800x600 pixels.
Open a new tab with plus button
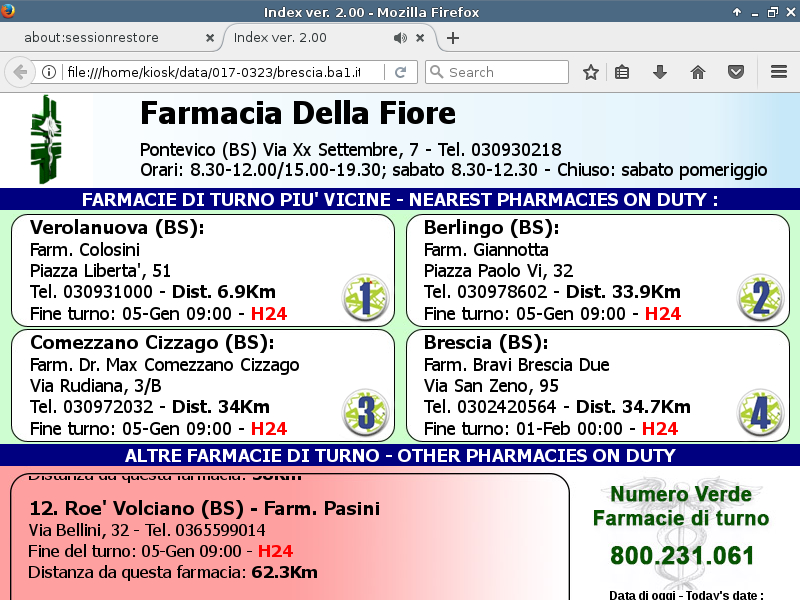click(x=453, y=38)
